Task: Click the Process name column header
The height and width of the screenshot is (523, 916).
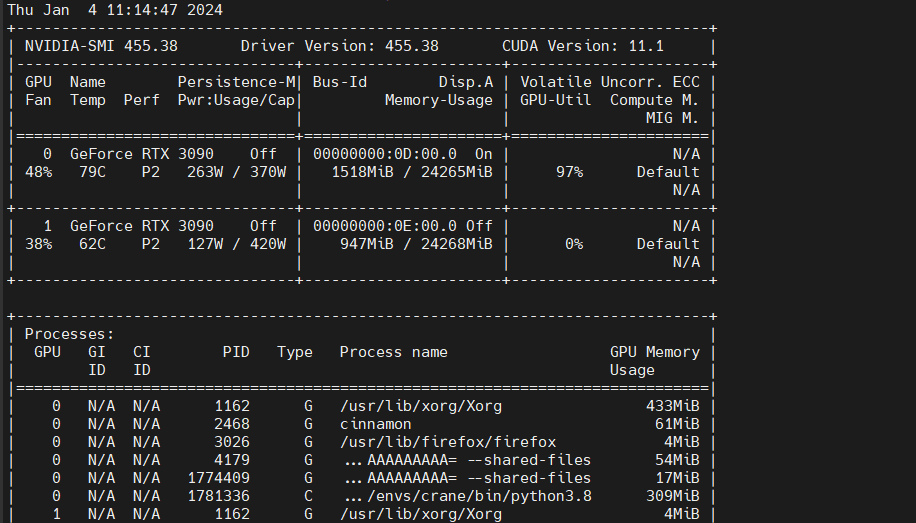Action: (x=394, y=352)
